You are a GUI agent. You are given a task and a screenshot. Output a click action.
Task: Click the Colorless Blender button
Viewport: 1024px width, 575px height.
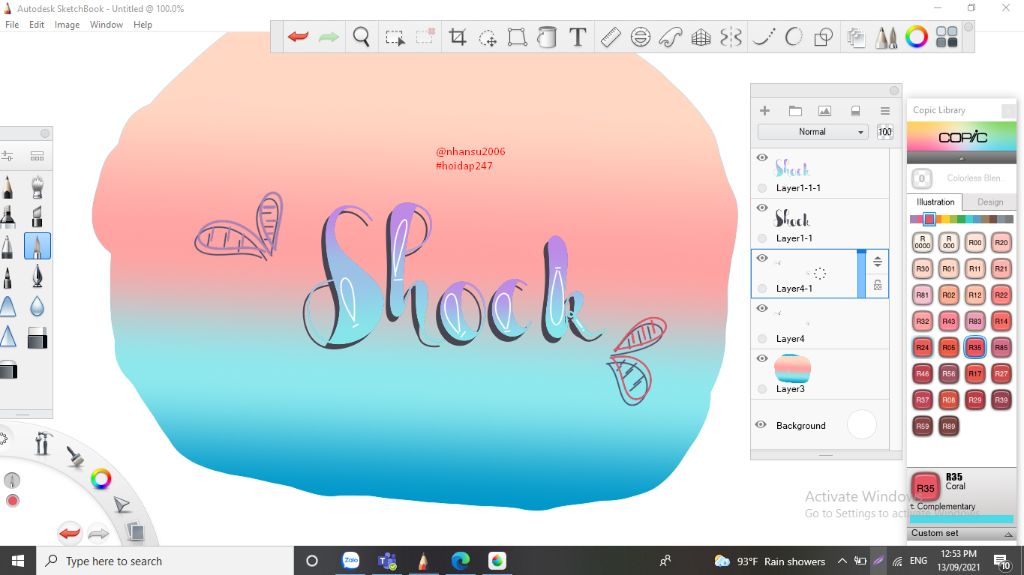point(921,178)
